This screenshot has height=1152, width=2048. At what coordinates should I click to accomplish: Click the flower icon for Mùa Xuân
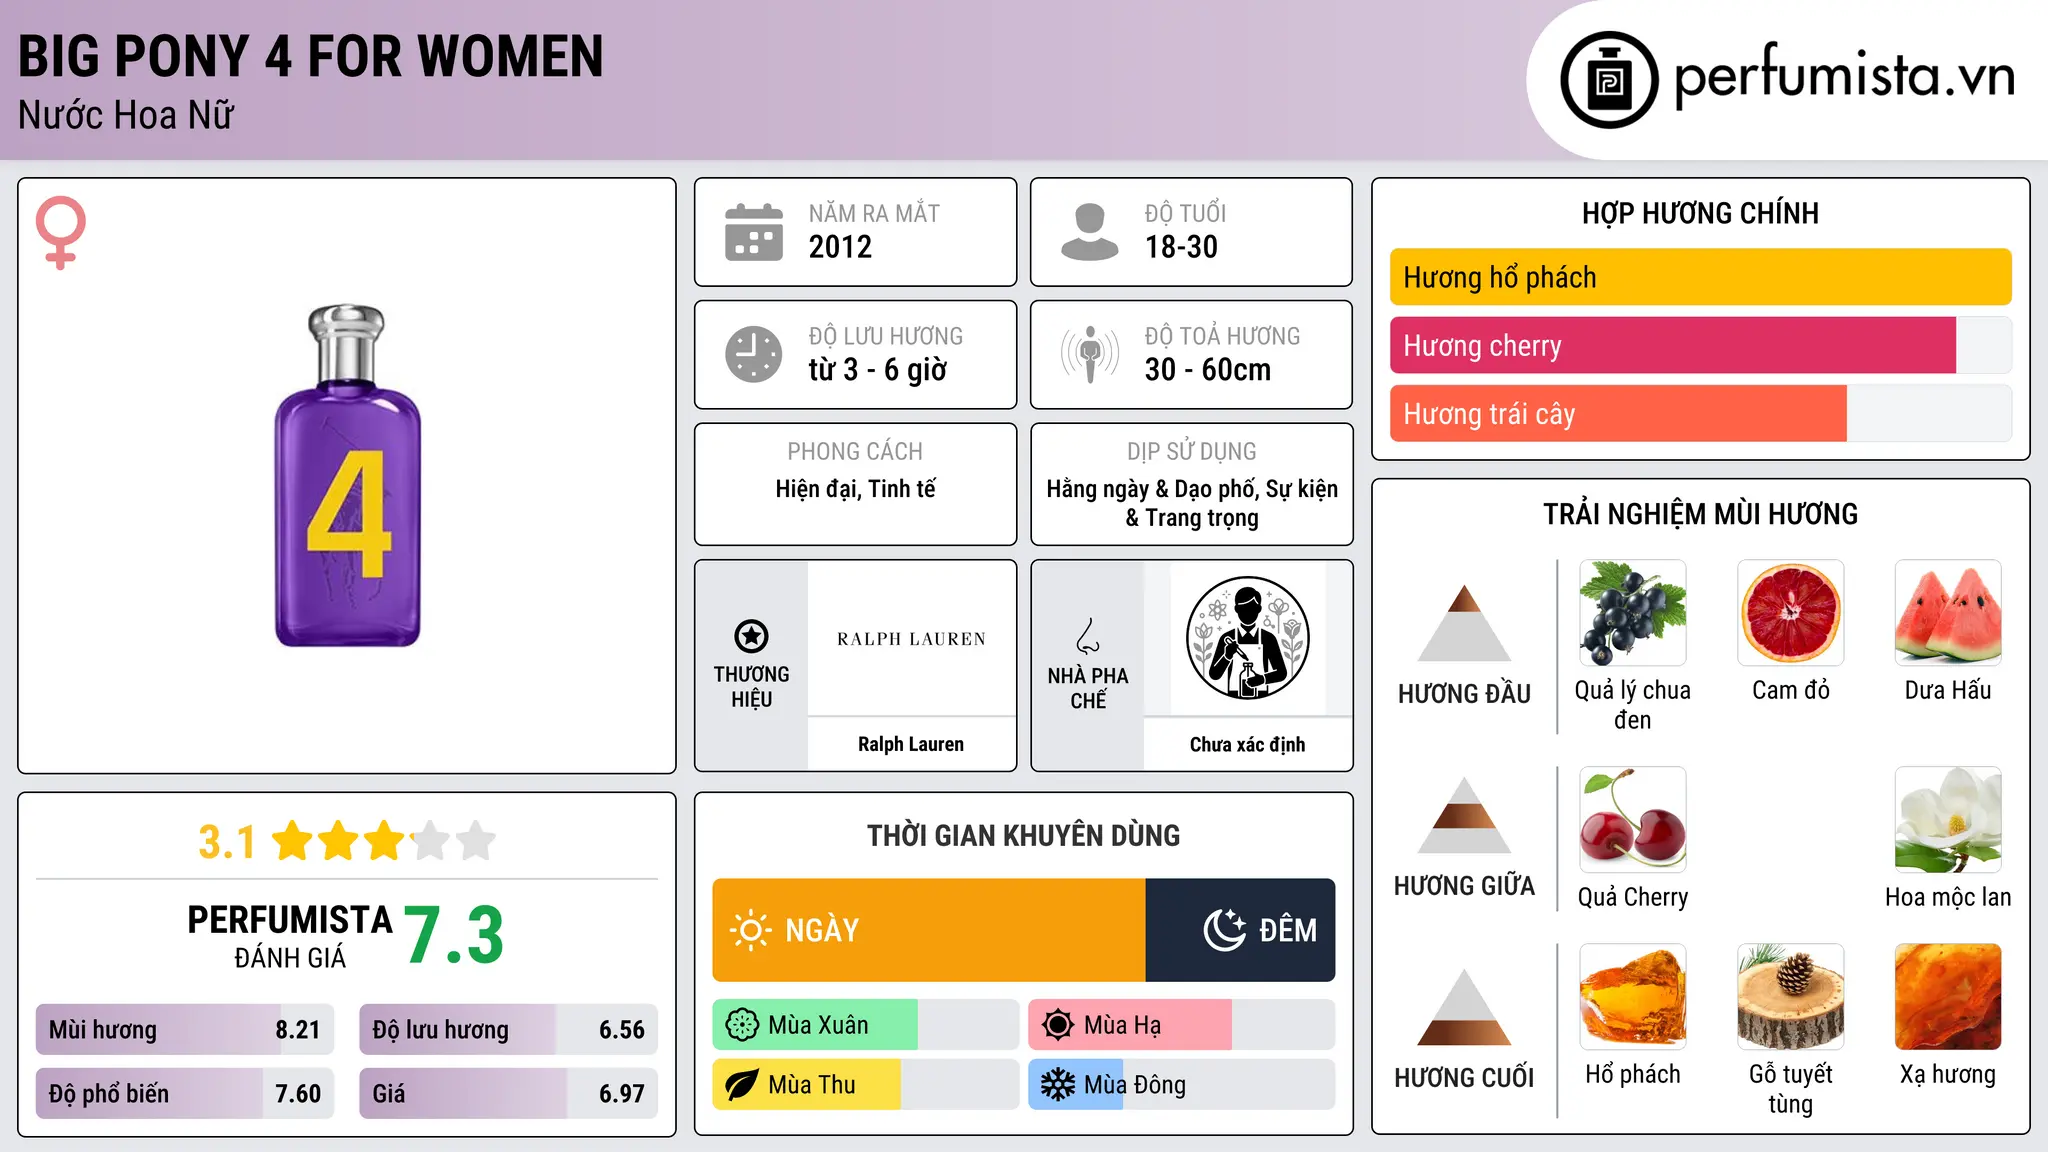pos(742,1025)
